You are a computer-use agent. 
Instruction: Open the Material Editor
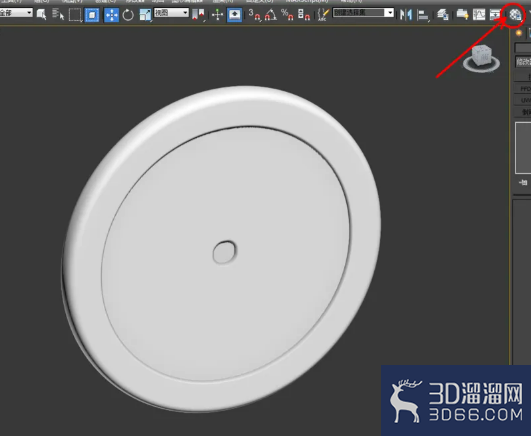coord(515,15)
